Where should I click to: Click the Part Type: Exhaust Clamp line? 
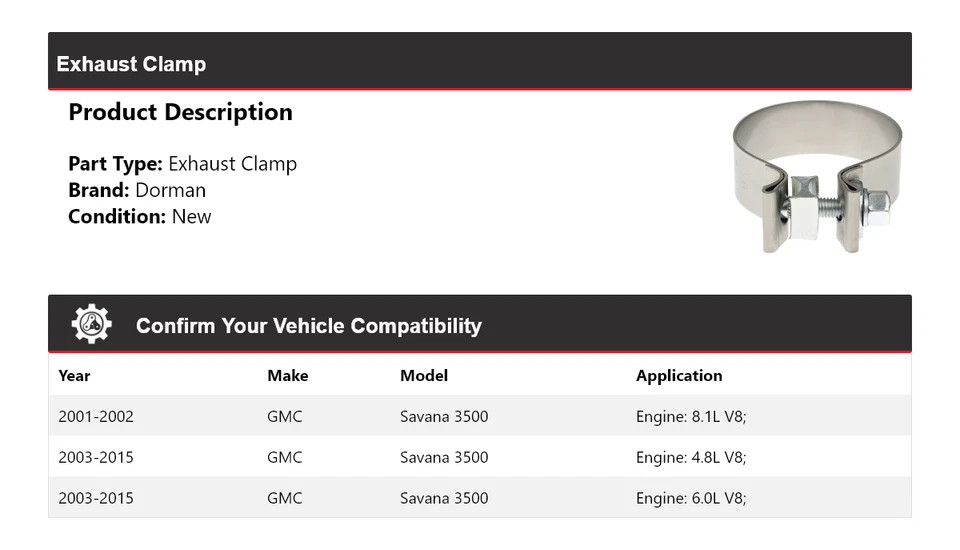182,164
